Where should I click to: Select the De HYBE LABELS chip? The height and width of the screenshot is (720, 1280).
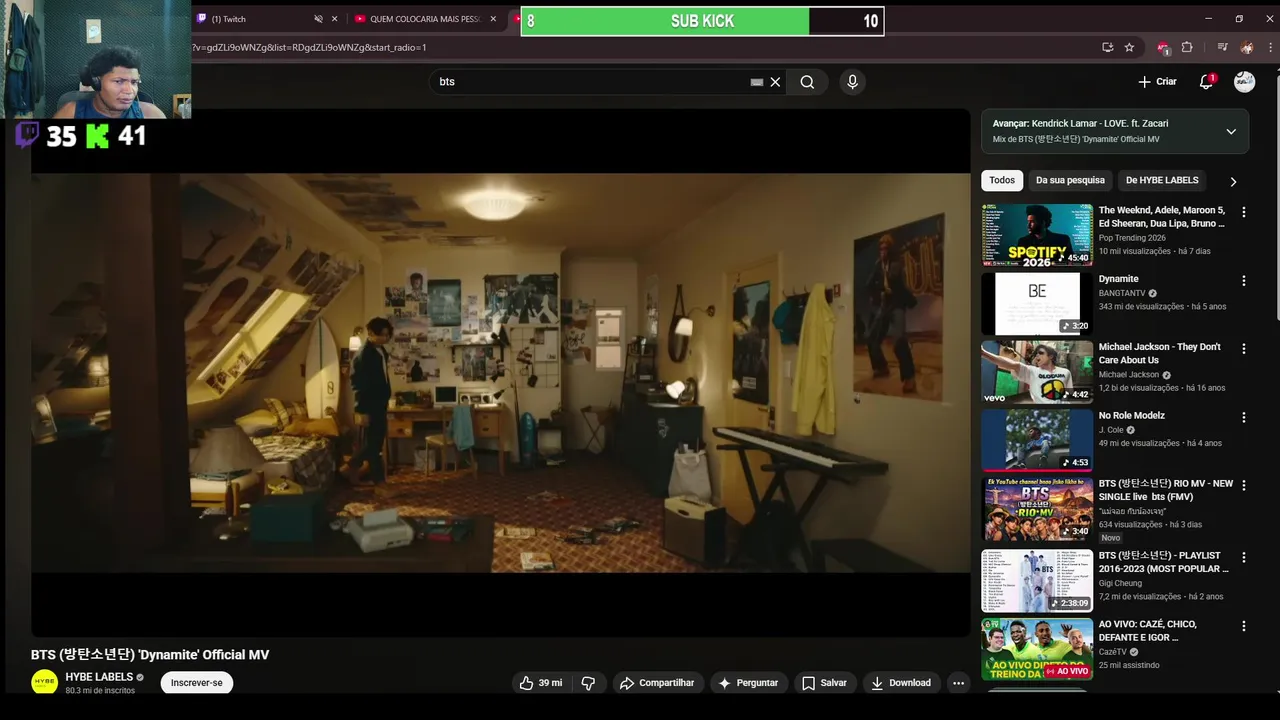click(x=1162, y=180)
